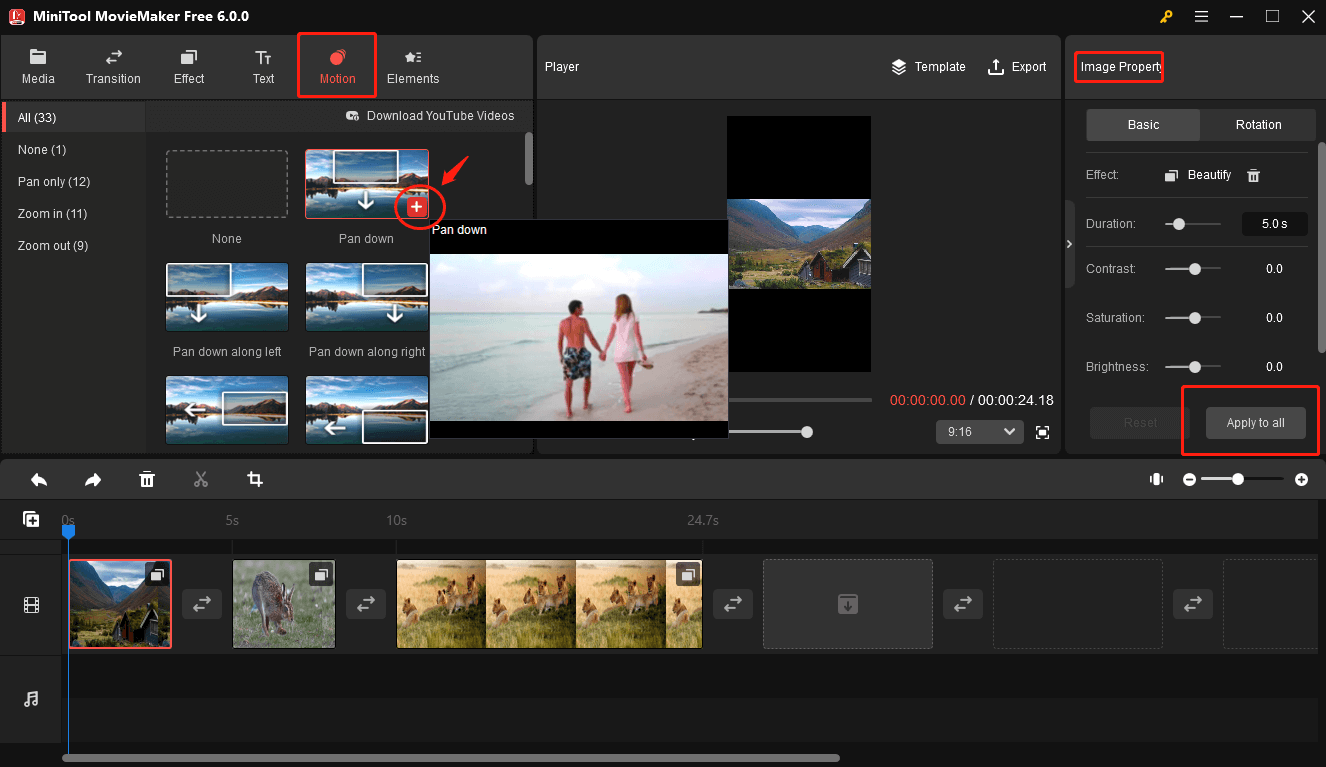The width and height of the screenshot is (1326, 767).
Task: Click motion icon on lions clip
Action: [687, 574]
